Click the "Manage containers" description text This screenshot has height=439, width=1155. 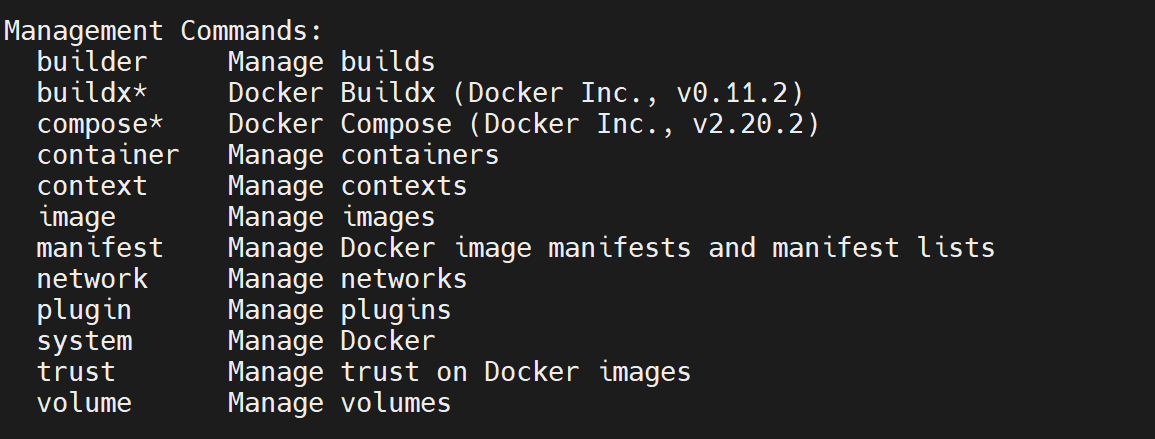(363, 155)
